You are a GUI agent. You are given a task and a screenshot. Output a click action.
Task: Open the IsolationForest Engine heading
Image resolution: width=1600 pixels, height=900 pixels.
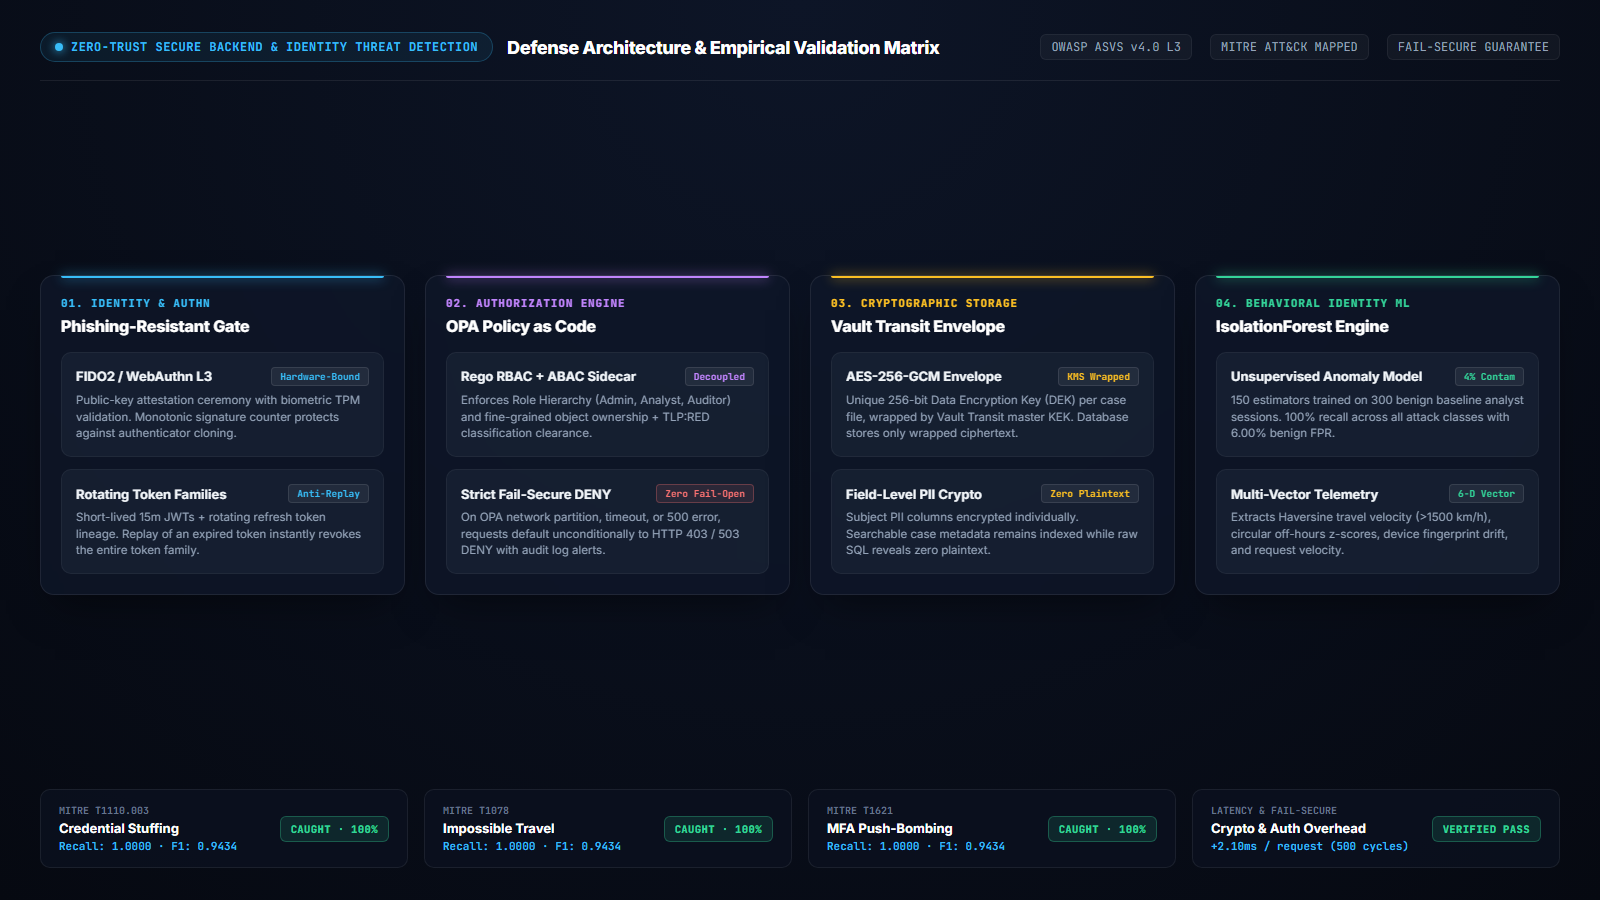pyautogui.click(x=1302, y=327)
